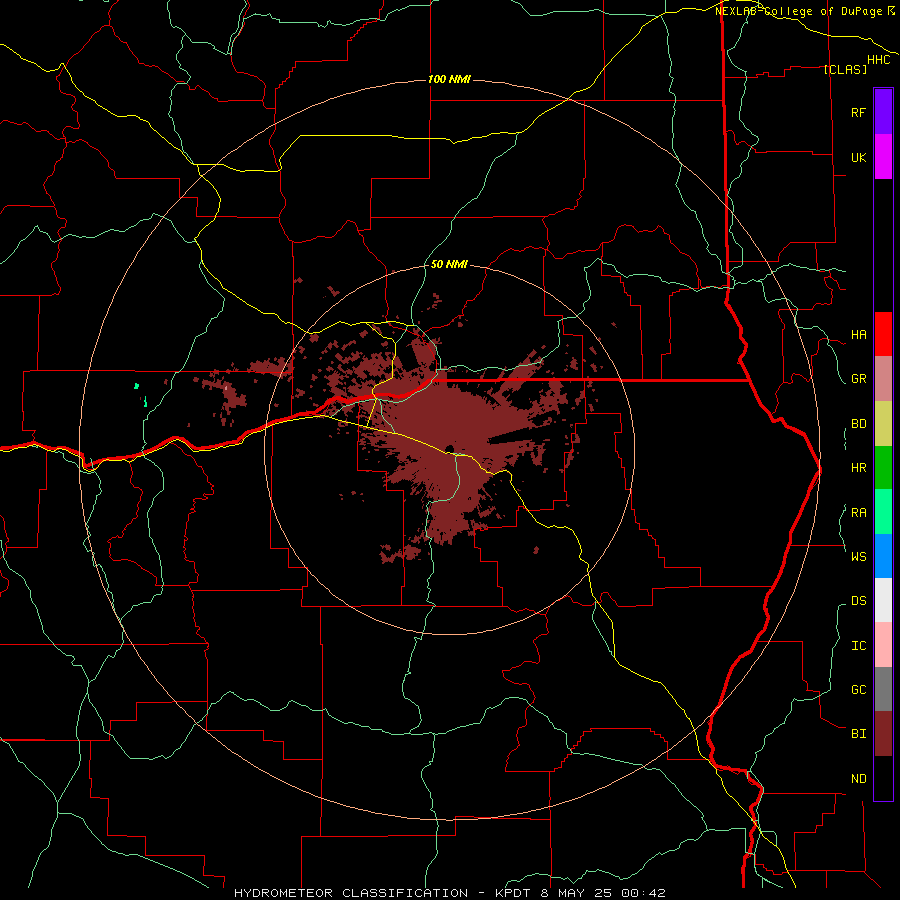900x900 pixels.
Task: Click the HR green legend swatch
Action: click(883, 468)
